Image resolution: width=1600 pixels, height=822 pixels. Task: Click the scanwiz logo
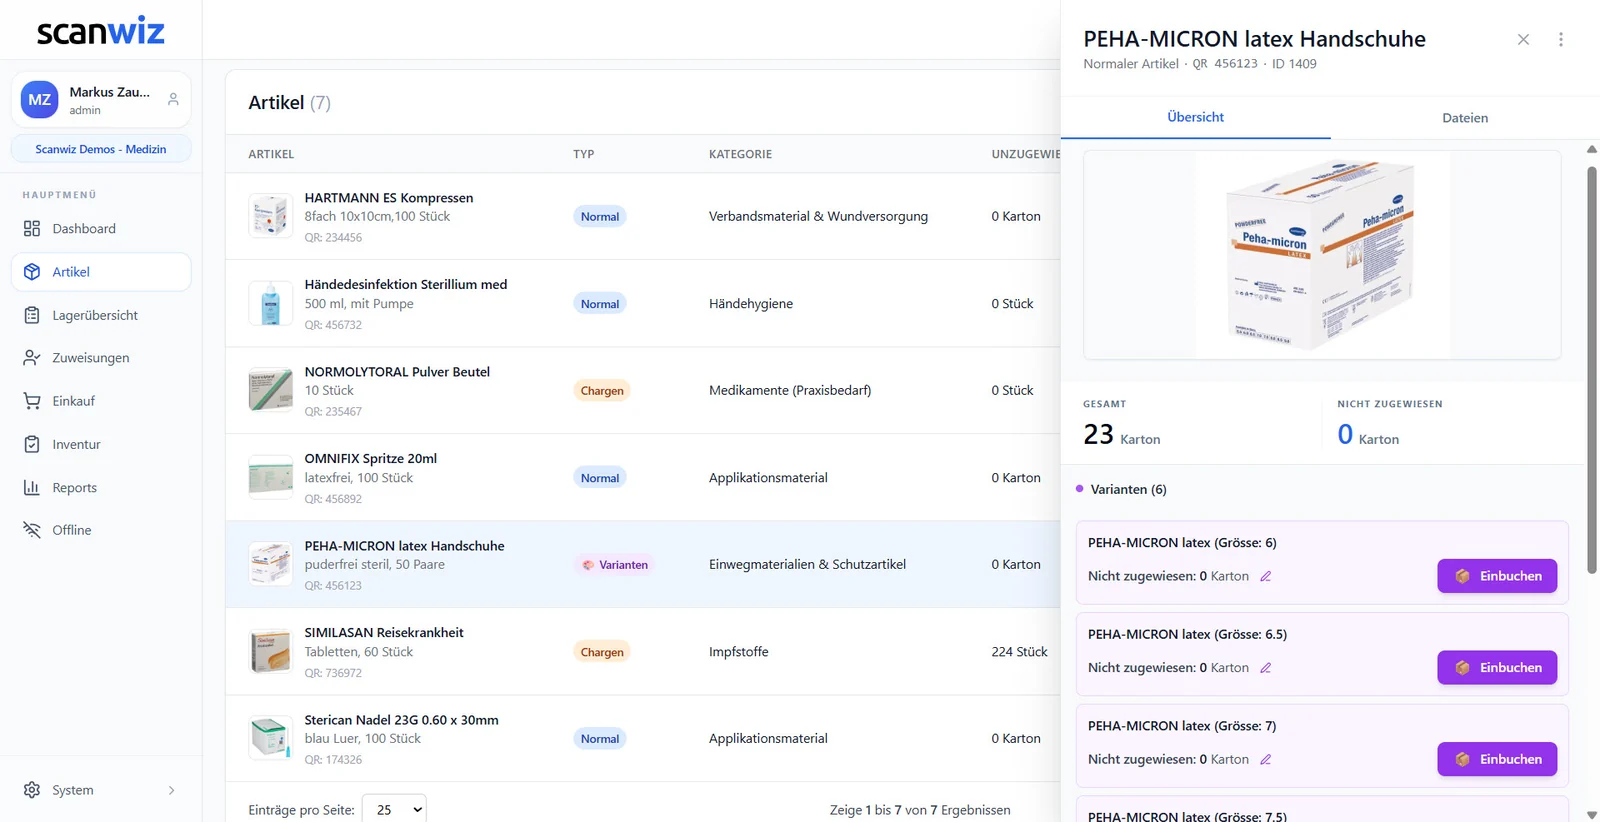[x=100, y=31]
